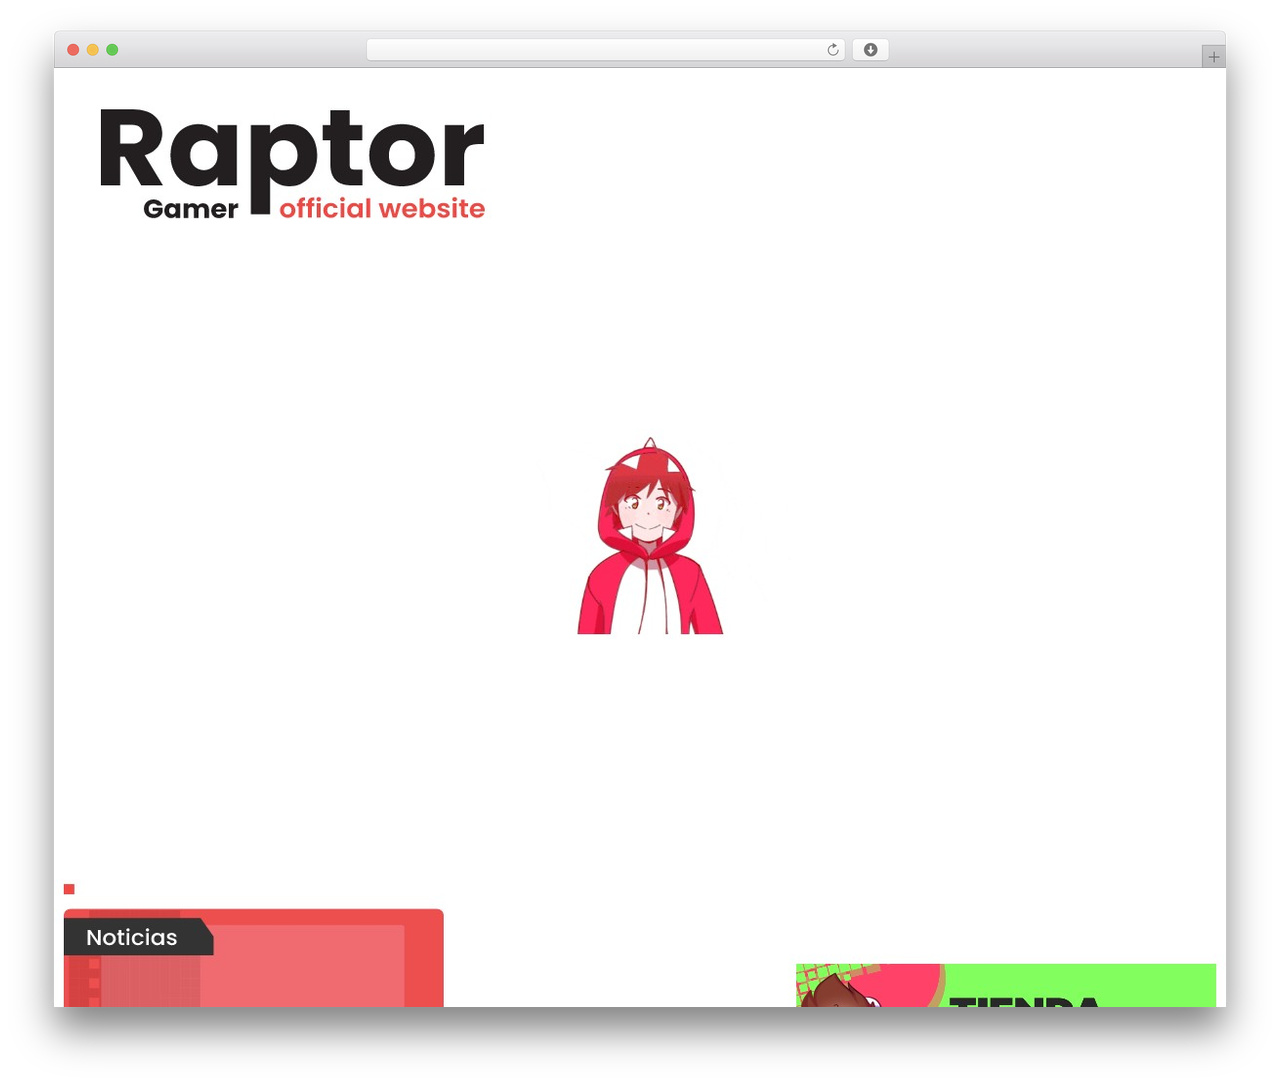Maximize the browser with green button
The width and height of the screenshot is (1280, 1084).
click(x=112, y=50)
